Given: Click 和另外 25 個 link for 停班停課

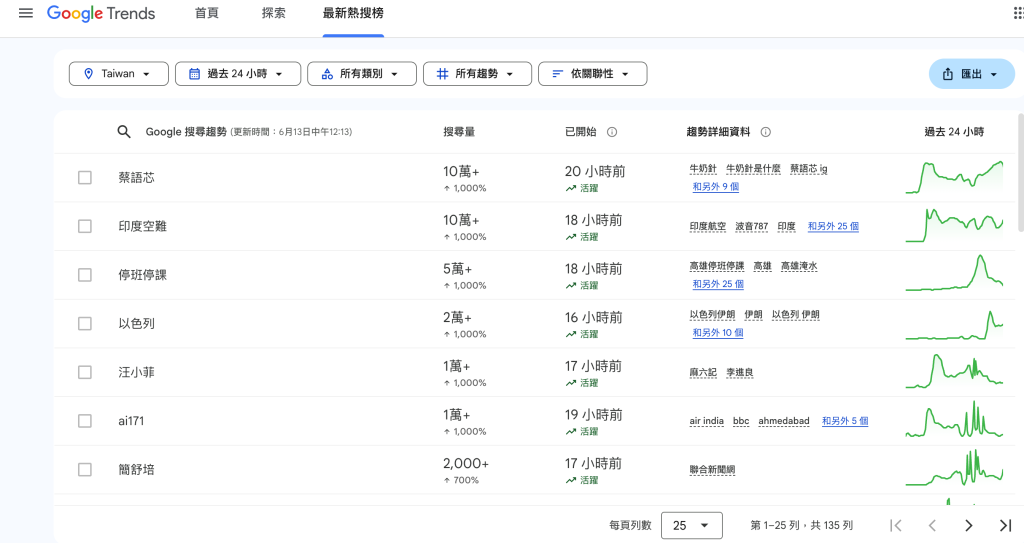Looking at the screenshot, I should pos(718,284).
